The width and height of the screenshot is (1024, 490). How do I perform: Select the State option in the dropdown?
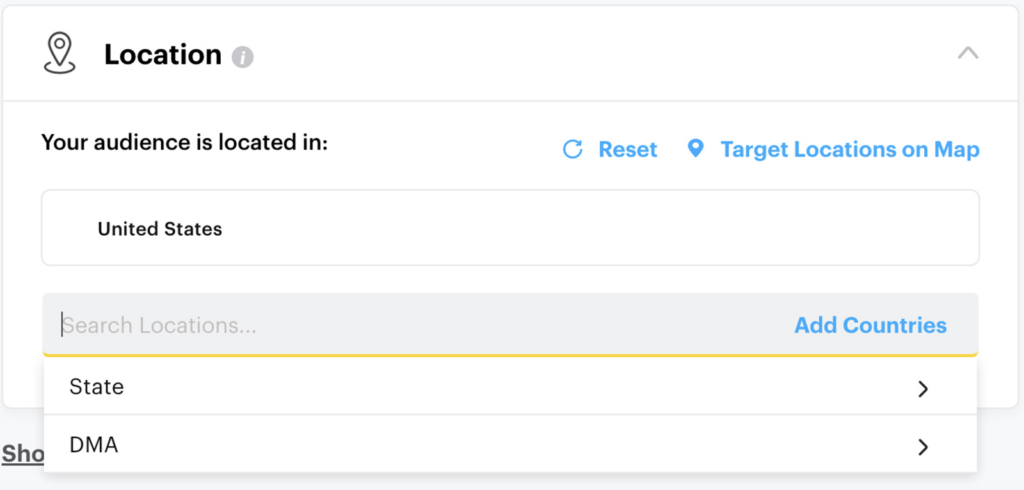coord(97,387)
